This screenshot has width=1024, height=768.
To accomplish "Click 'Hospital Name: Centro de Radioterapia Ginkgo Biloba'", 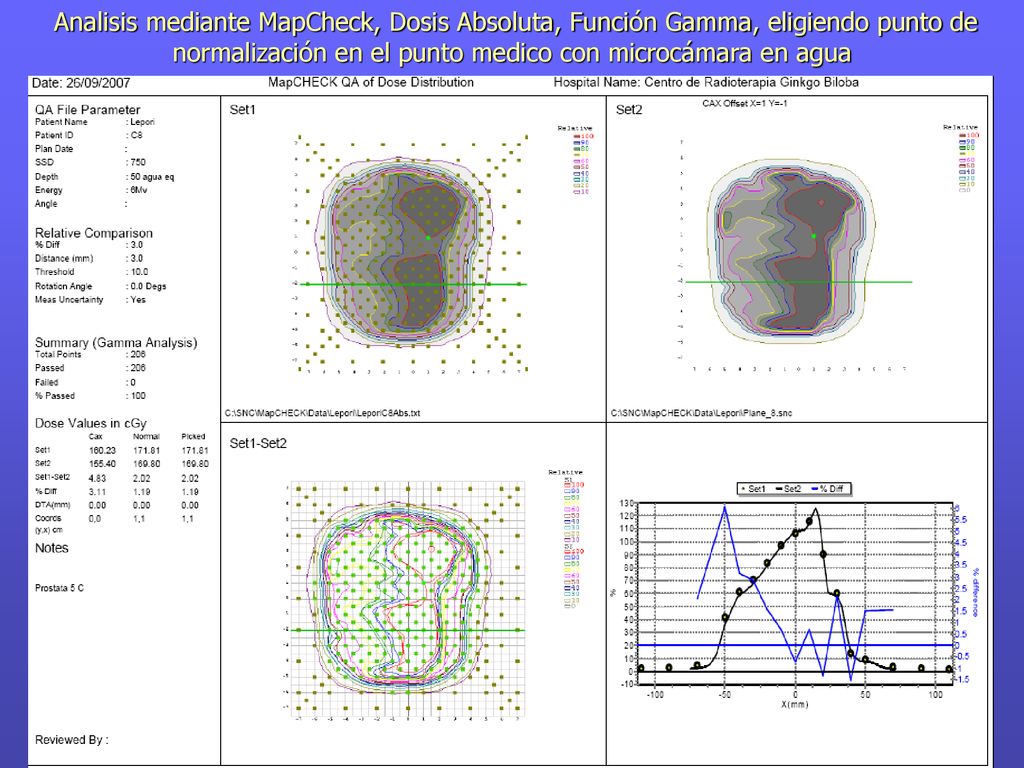I will pyautogui.click(x=706, y=82).
